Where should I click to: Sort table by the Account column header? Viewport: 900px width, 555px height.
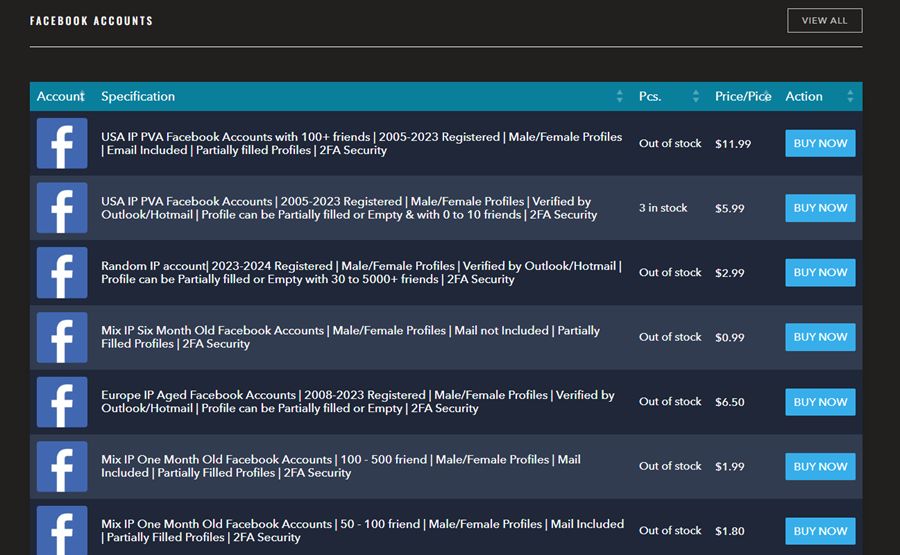point(60,96)
